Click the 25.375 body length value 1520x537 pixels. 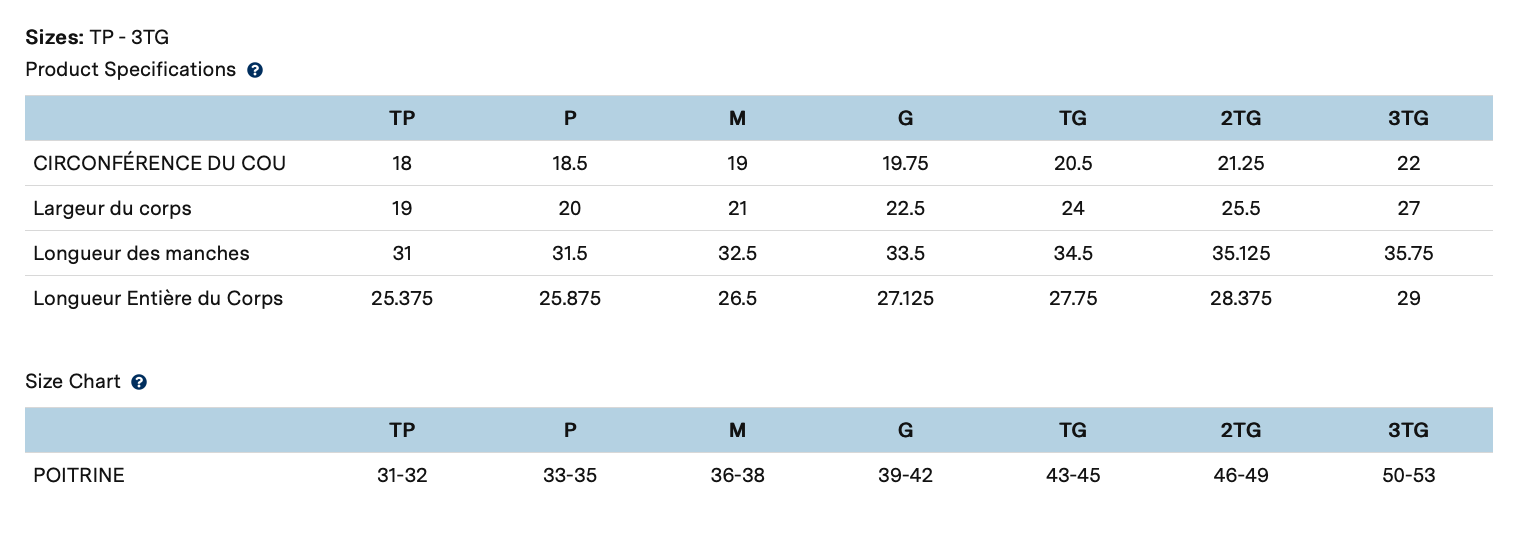[x=402, y=298]
